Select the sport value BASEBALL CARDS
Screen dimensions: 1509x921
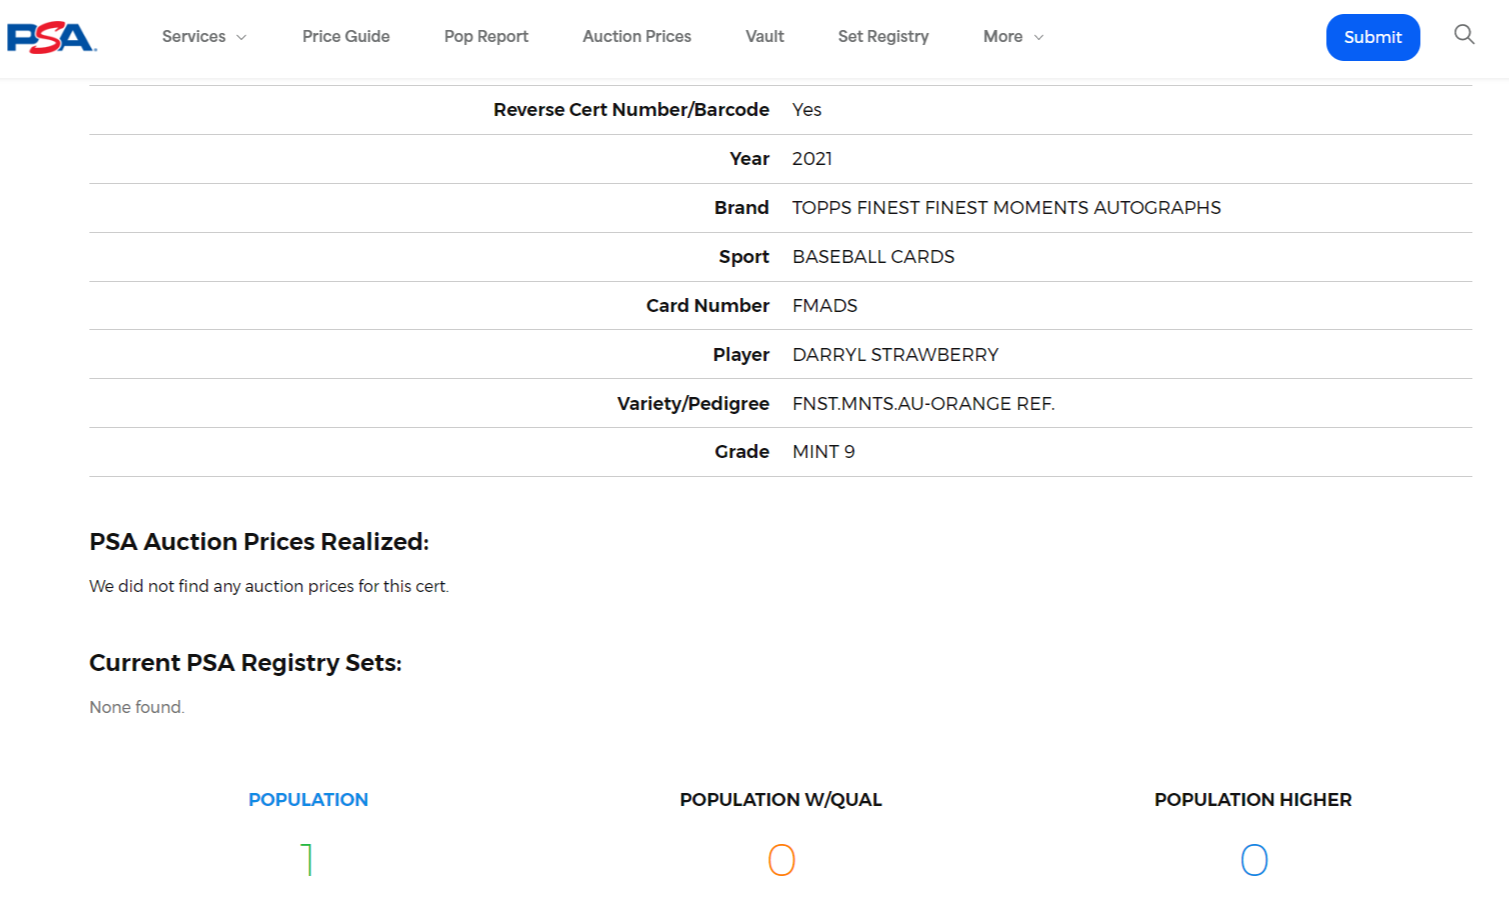[873, 257]
